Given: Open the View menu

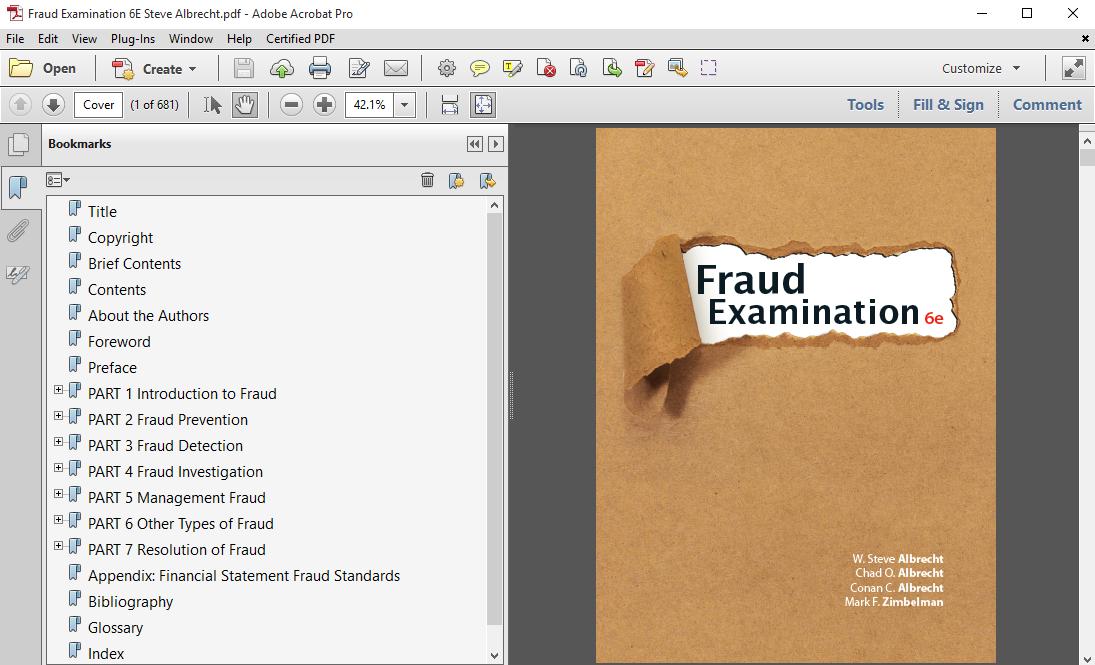Looking at the screenshot, I should (84, 38).
